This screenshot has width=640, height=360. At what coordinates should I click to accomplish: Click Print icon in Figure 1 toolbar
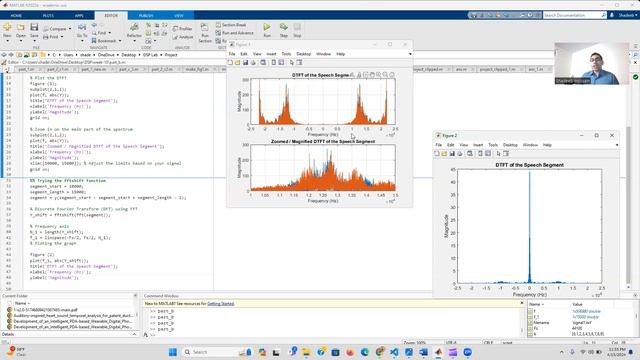pos(253,62)
